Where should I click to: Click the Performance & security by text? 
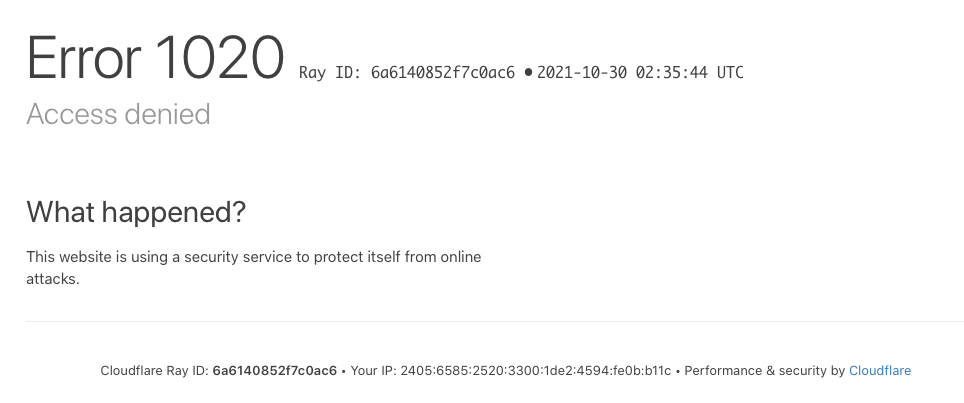764,370
